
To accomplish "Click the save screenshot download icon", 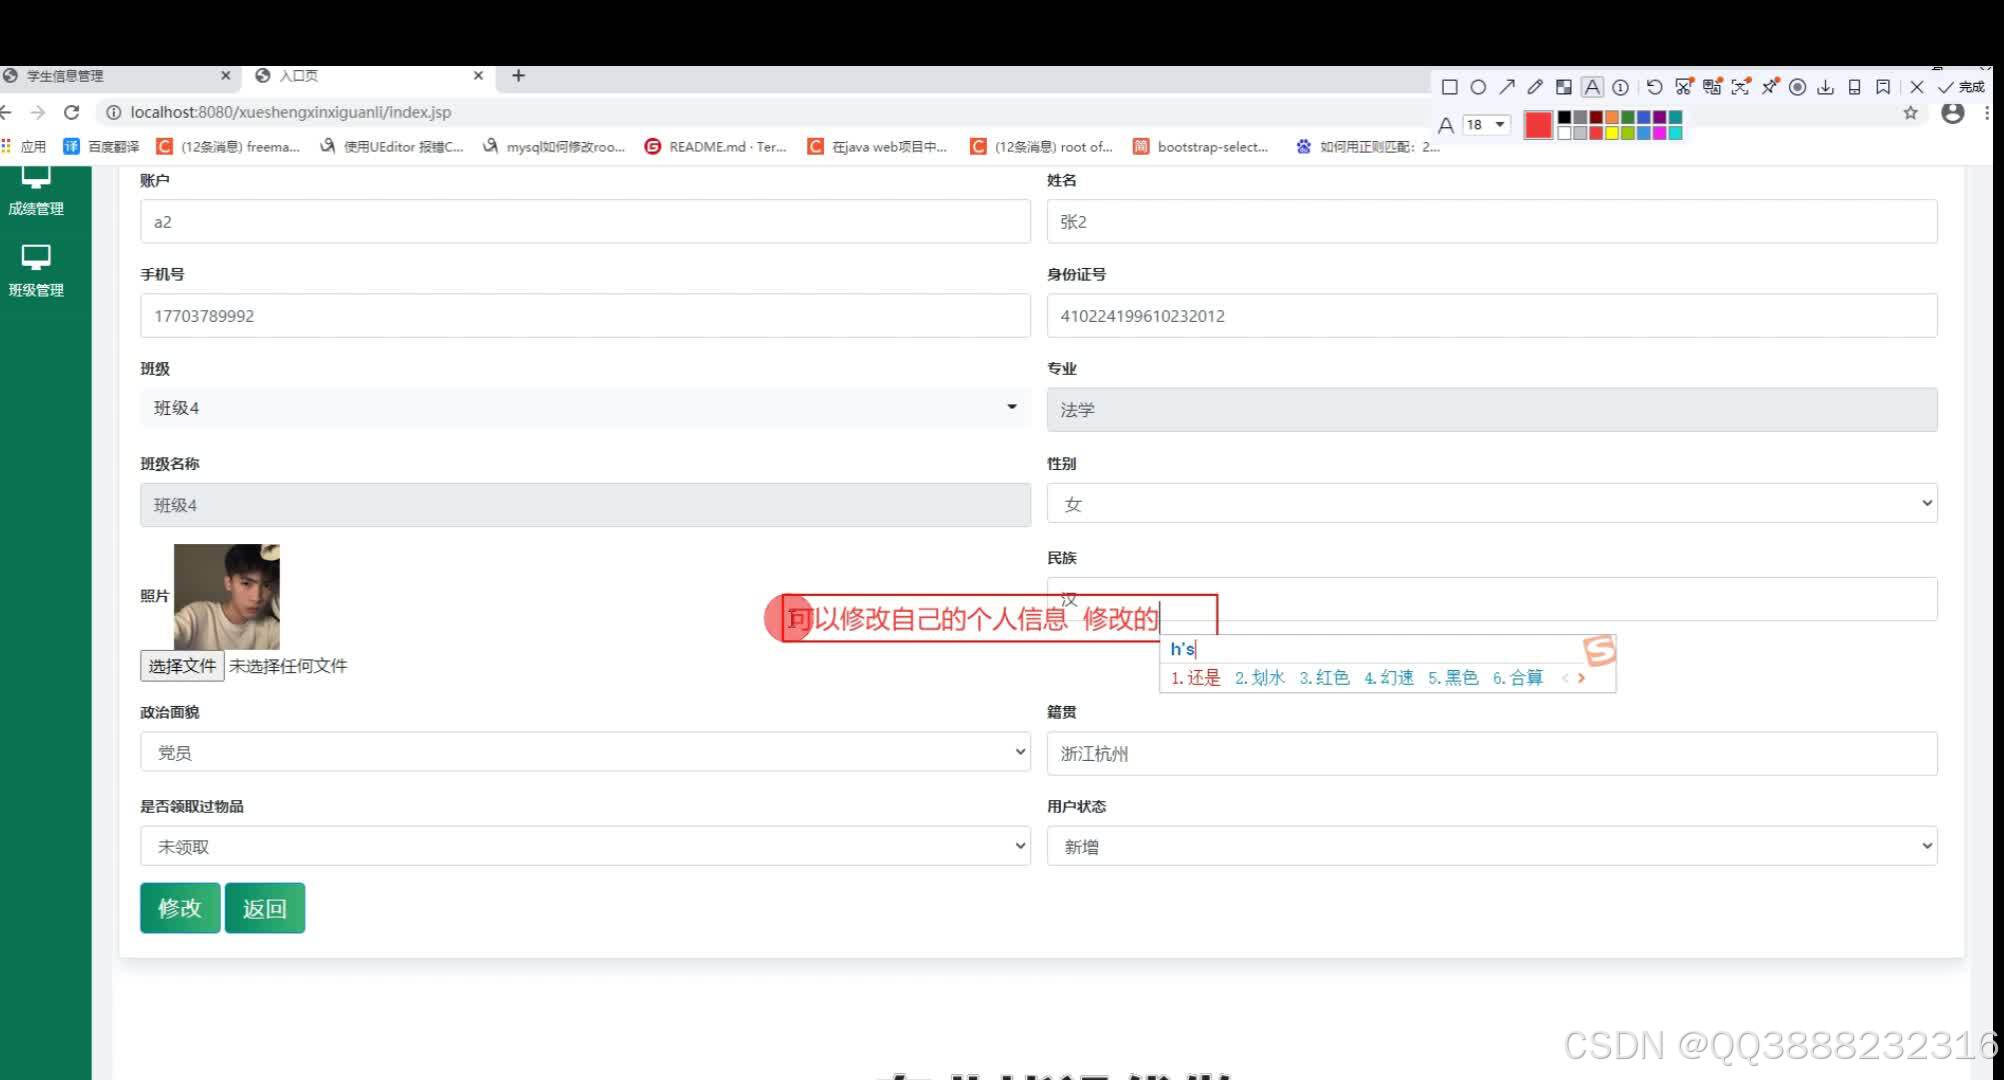I will click(x=1825, y=87).
